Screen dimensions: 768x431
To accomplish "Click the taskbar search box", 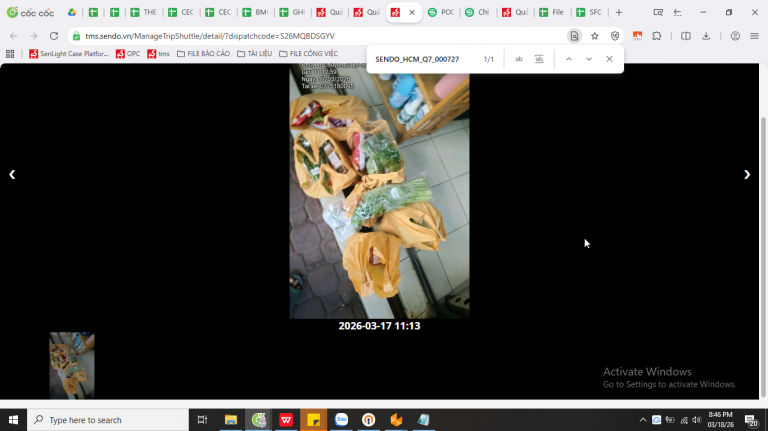I will (x=108, y=420).
